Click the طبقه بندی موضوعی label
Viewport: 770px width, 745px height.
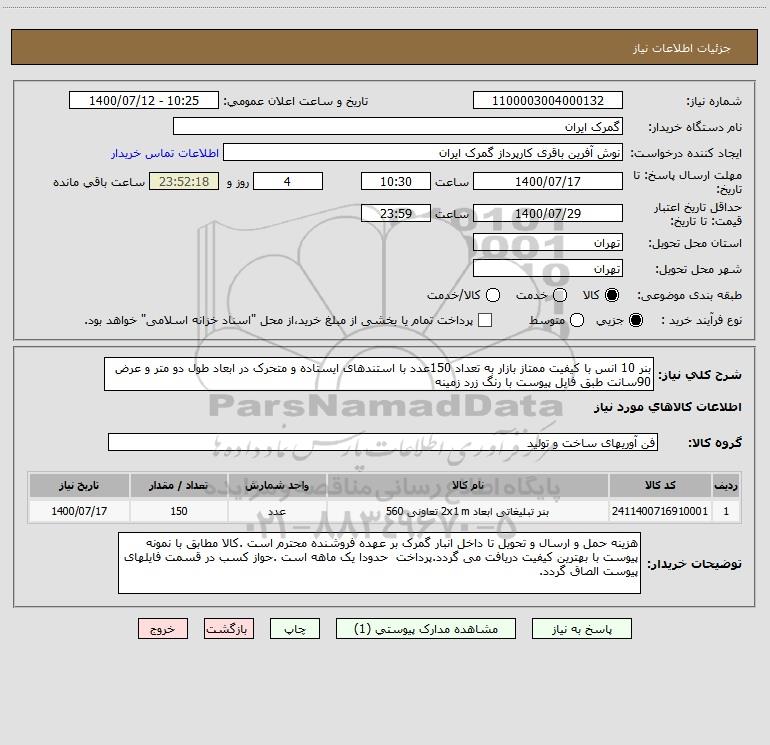point(689,296)
